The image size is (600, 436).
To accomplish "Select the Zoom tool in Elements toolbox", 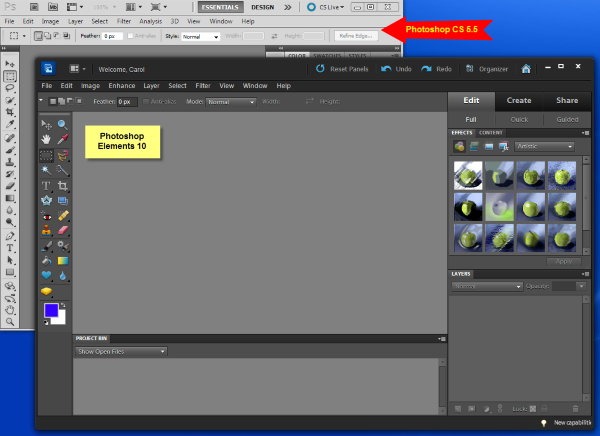I will tap(63, 124).
